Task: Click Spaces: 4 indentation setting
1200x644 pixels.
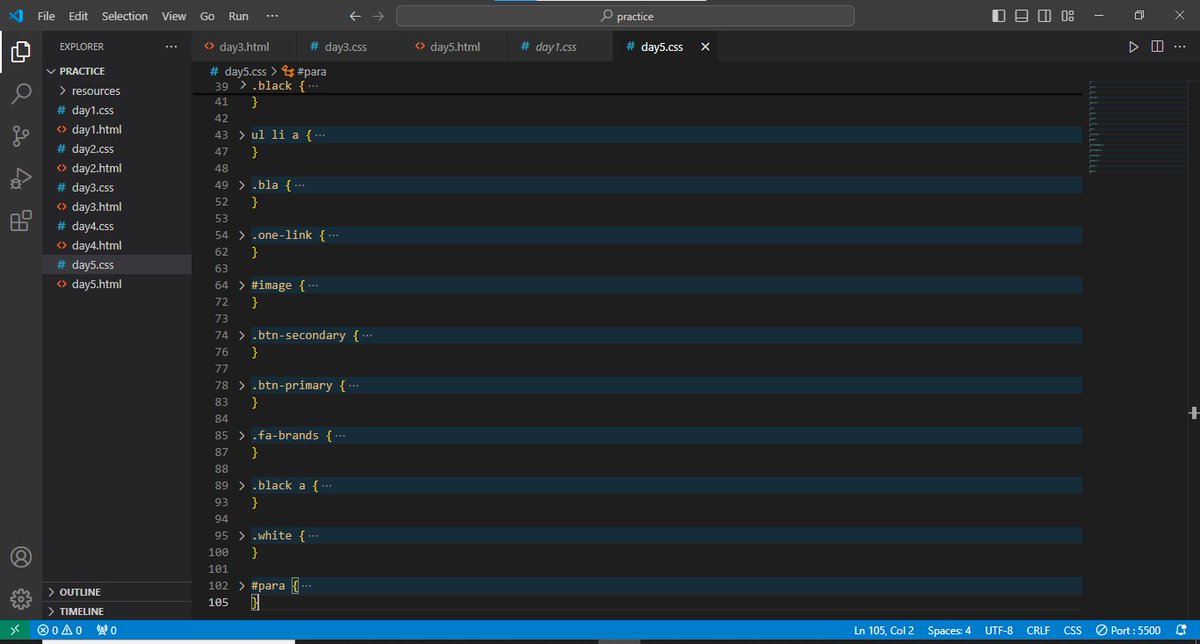Action: click(949, 631)
